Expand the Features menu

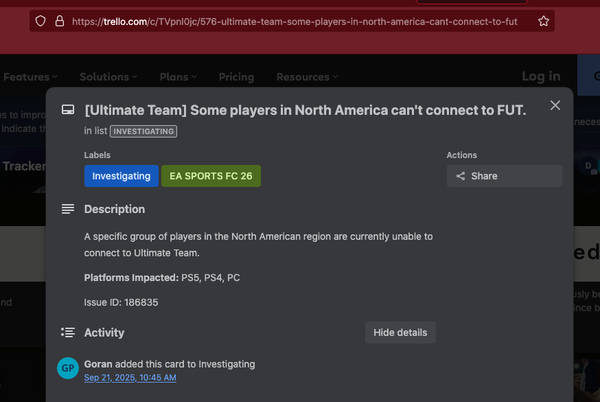[30, 77]
